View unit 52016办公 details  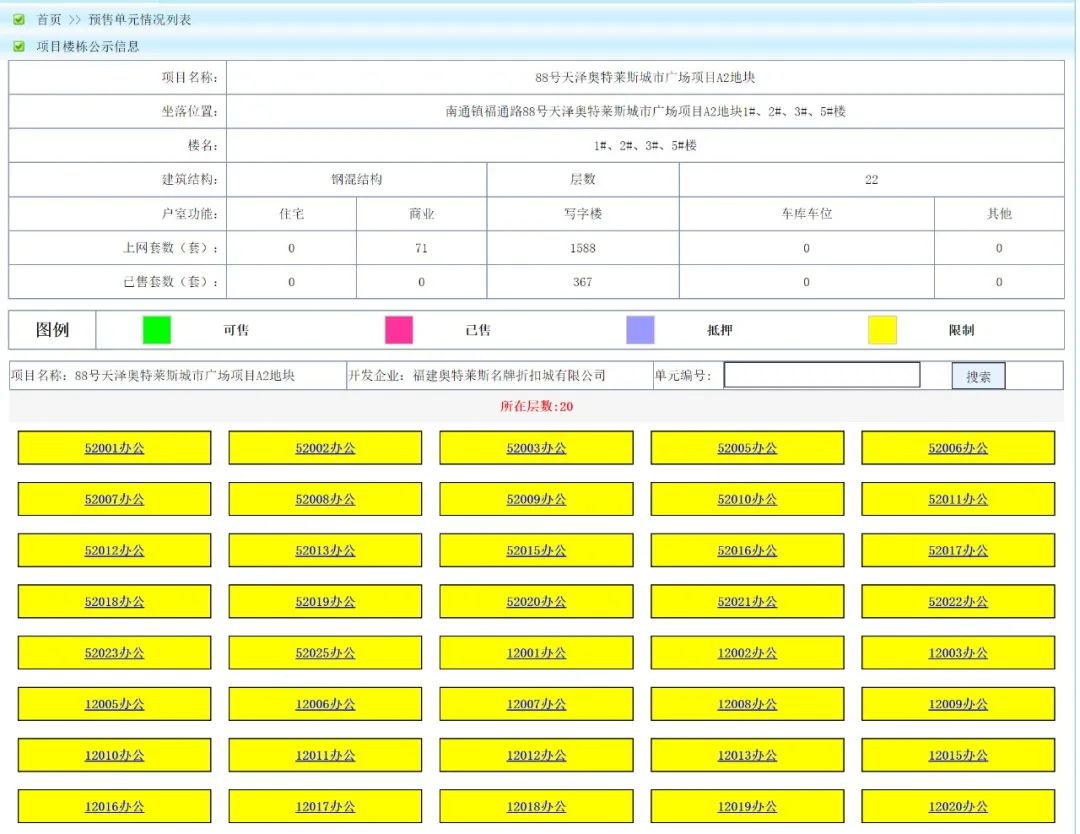point(747,551)
